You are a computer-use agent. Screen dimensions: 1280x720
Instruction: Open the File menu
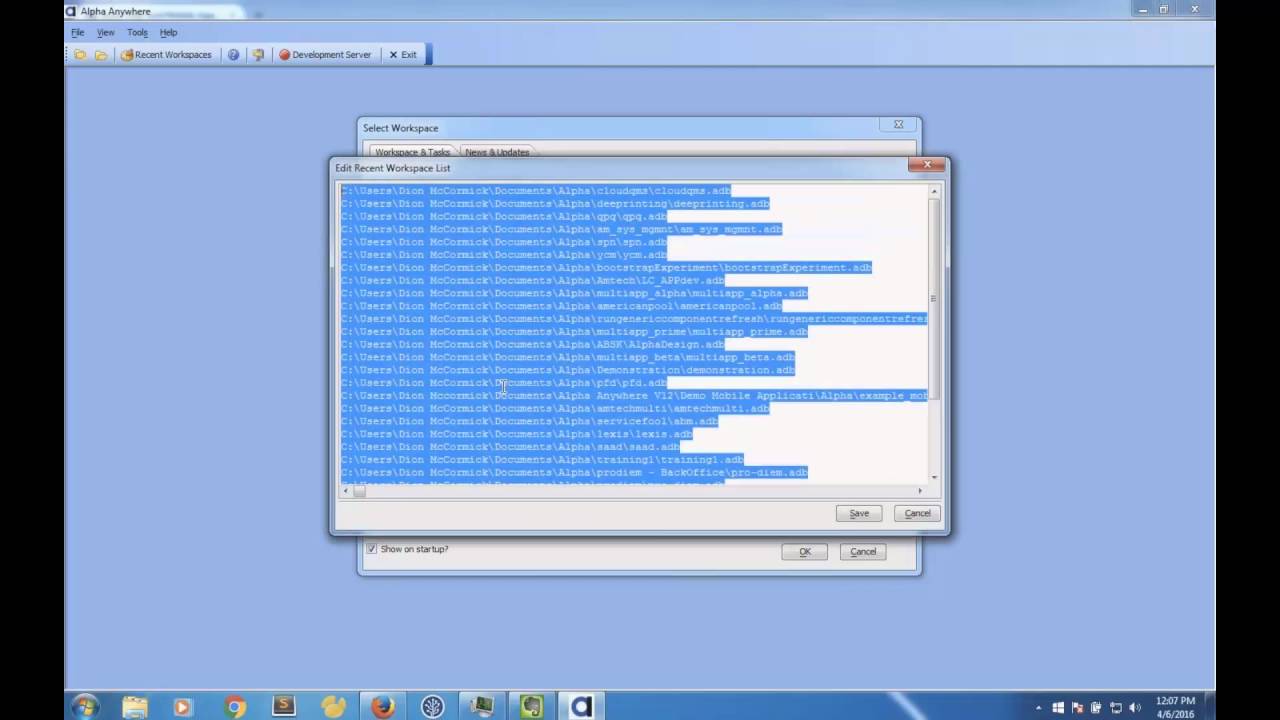pyautogui.click(x=77, y=33)
